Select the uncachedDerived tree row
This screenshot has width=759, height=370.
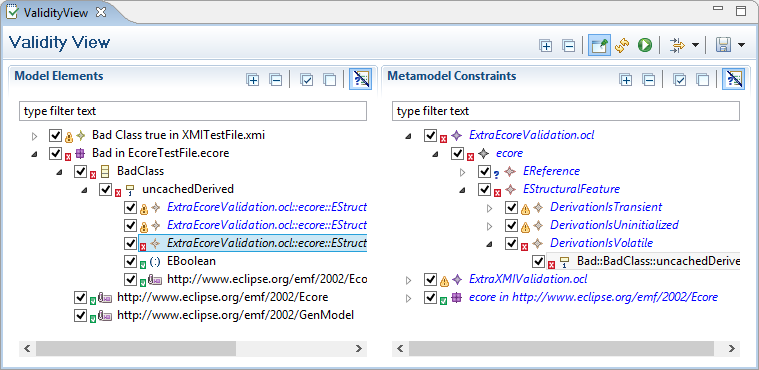(188, 189)
